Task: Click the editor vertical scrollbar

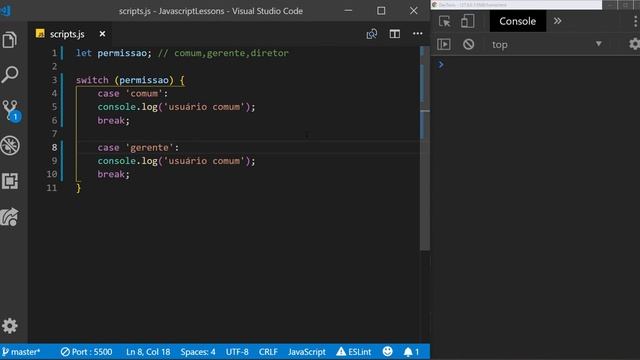Action: click(x=424, y=147)
